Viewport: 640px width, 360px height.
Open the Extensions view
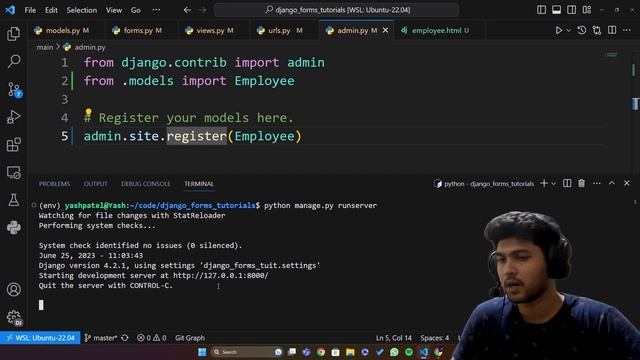pyautogui.click(x=13, y=144)
